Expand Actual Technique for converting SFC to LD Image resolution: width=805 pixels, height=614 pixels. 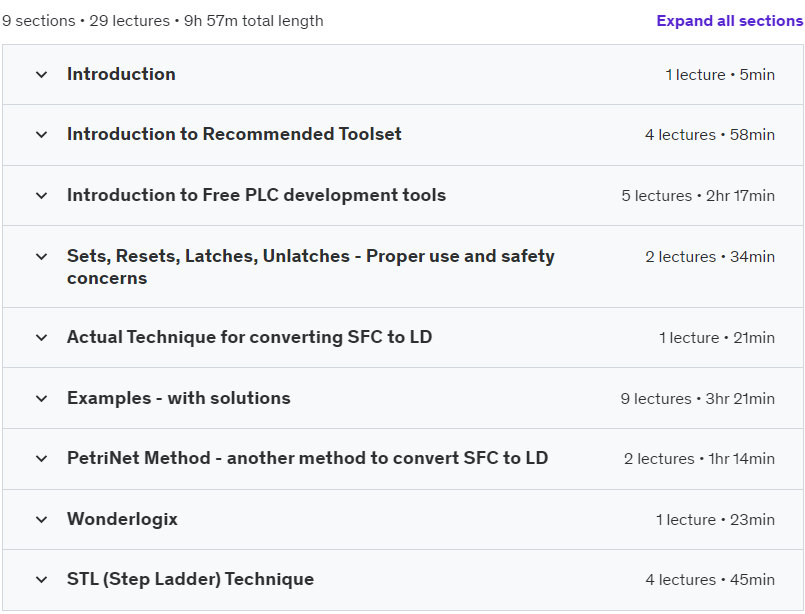[x=249, y=337]
